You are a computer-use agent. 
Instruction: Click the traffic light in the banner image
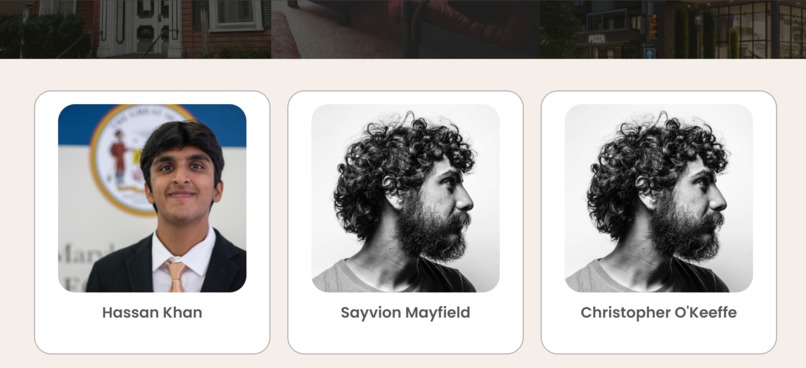(653, 28)
